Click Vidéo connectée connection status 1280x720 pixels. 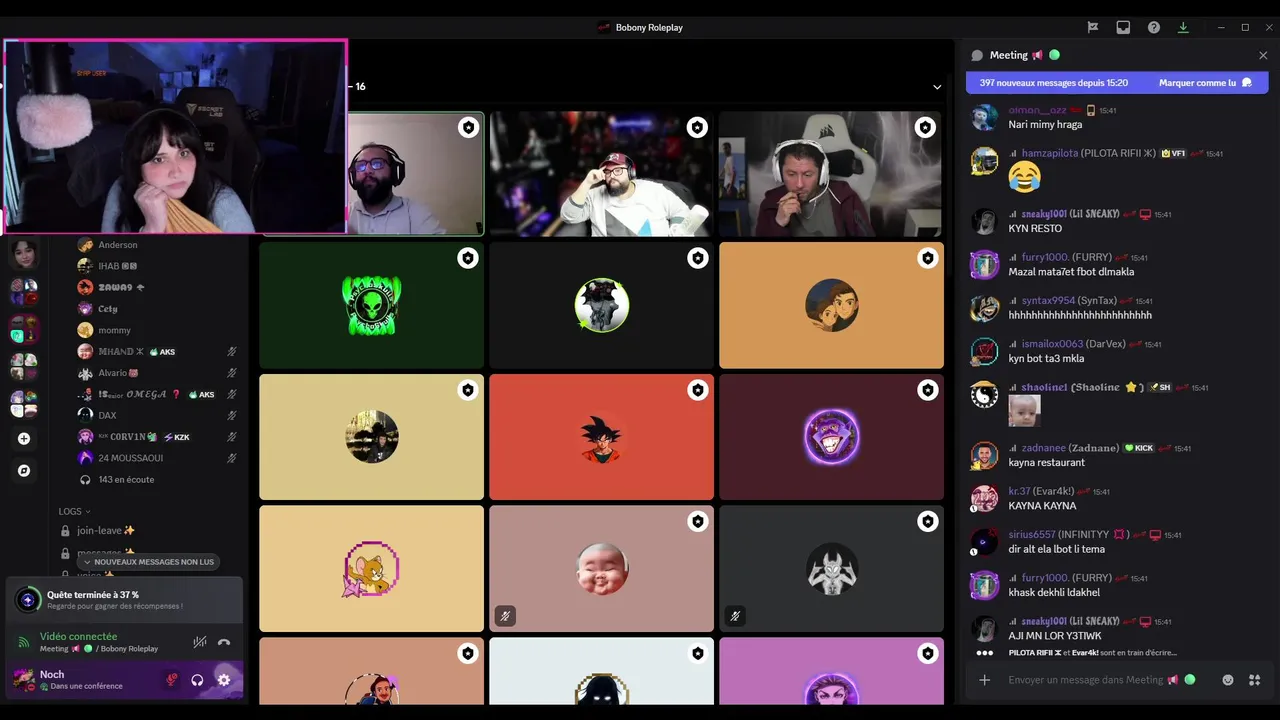pyautogui.click(x=78, y=636)
